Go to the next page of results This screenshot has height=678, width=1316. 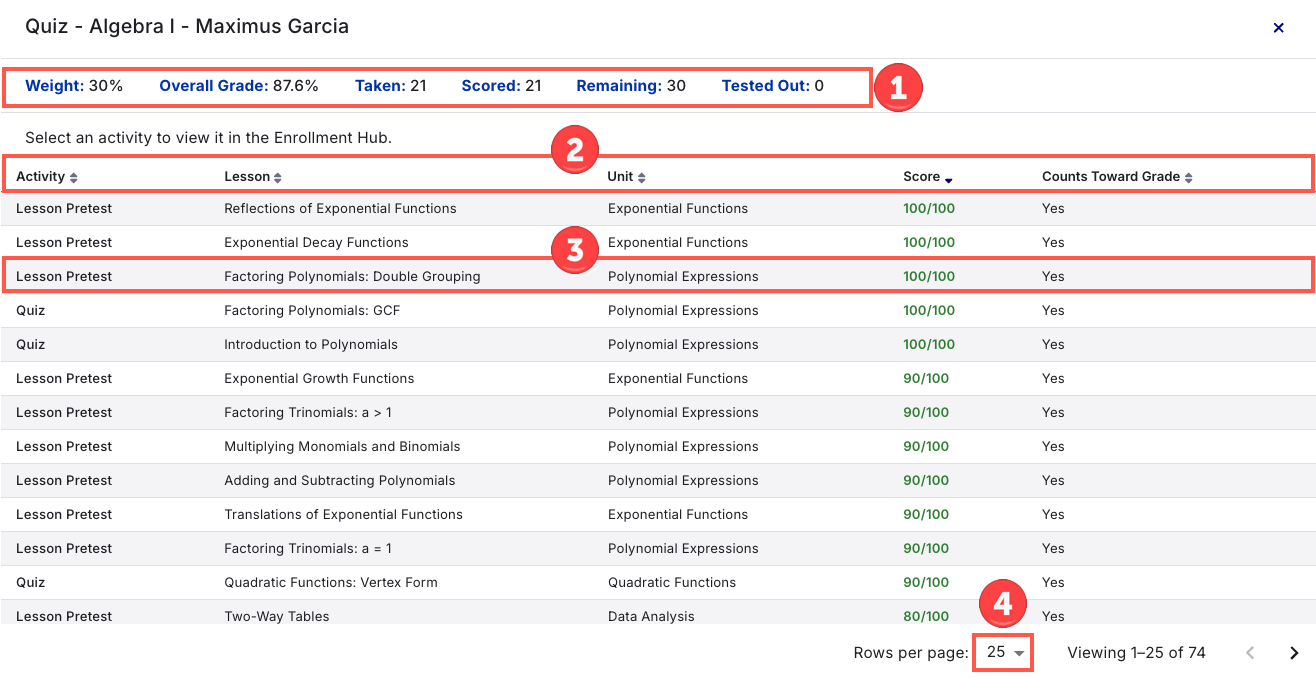tap(1294, 653)
